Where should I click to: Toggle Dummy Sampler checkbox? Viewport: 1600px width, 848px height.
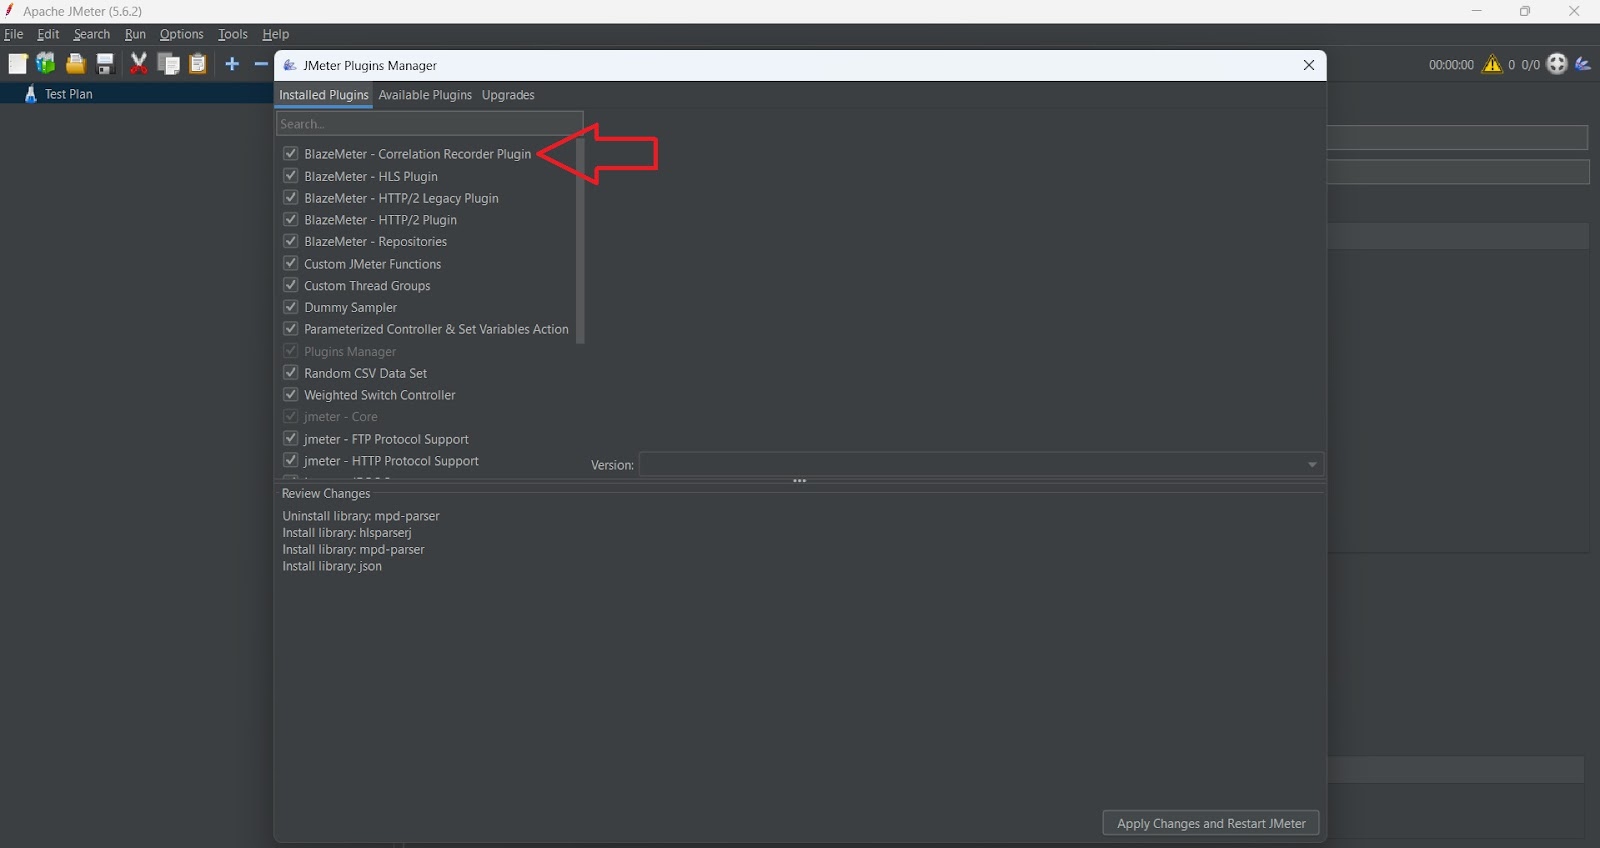[291, 307]
